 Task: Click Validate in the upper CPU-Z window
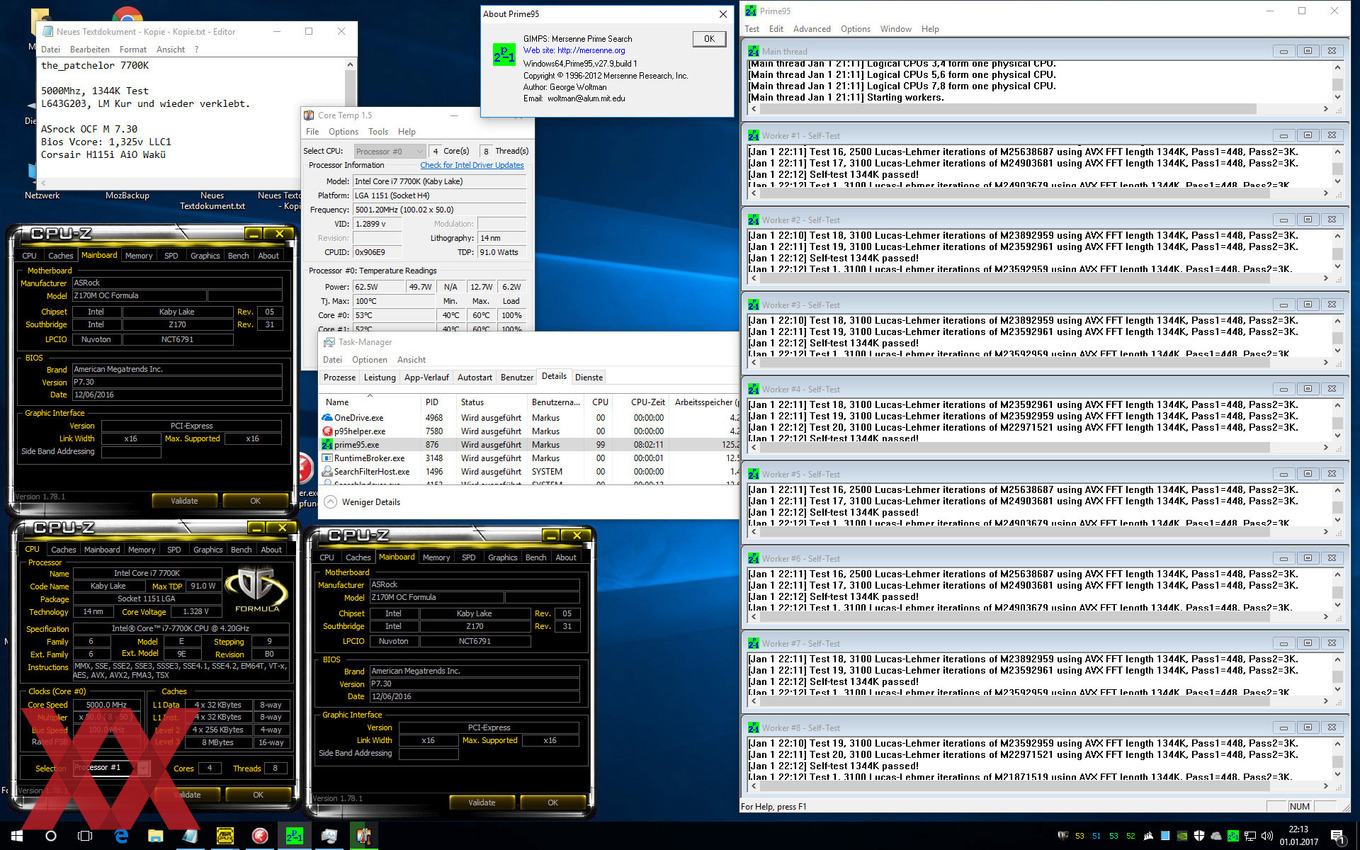coord(184,500)
